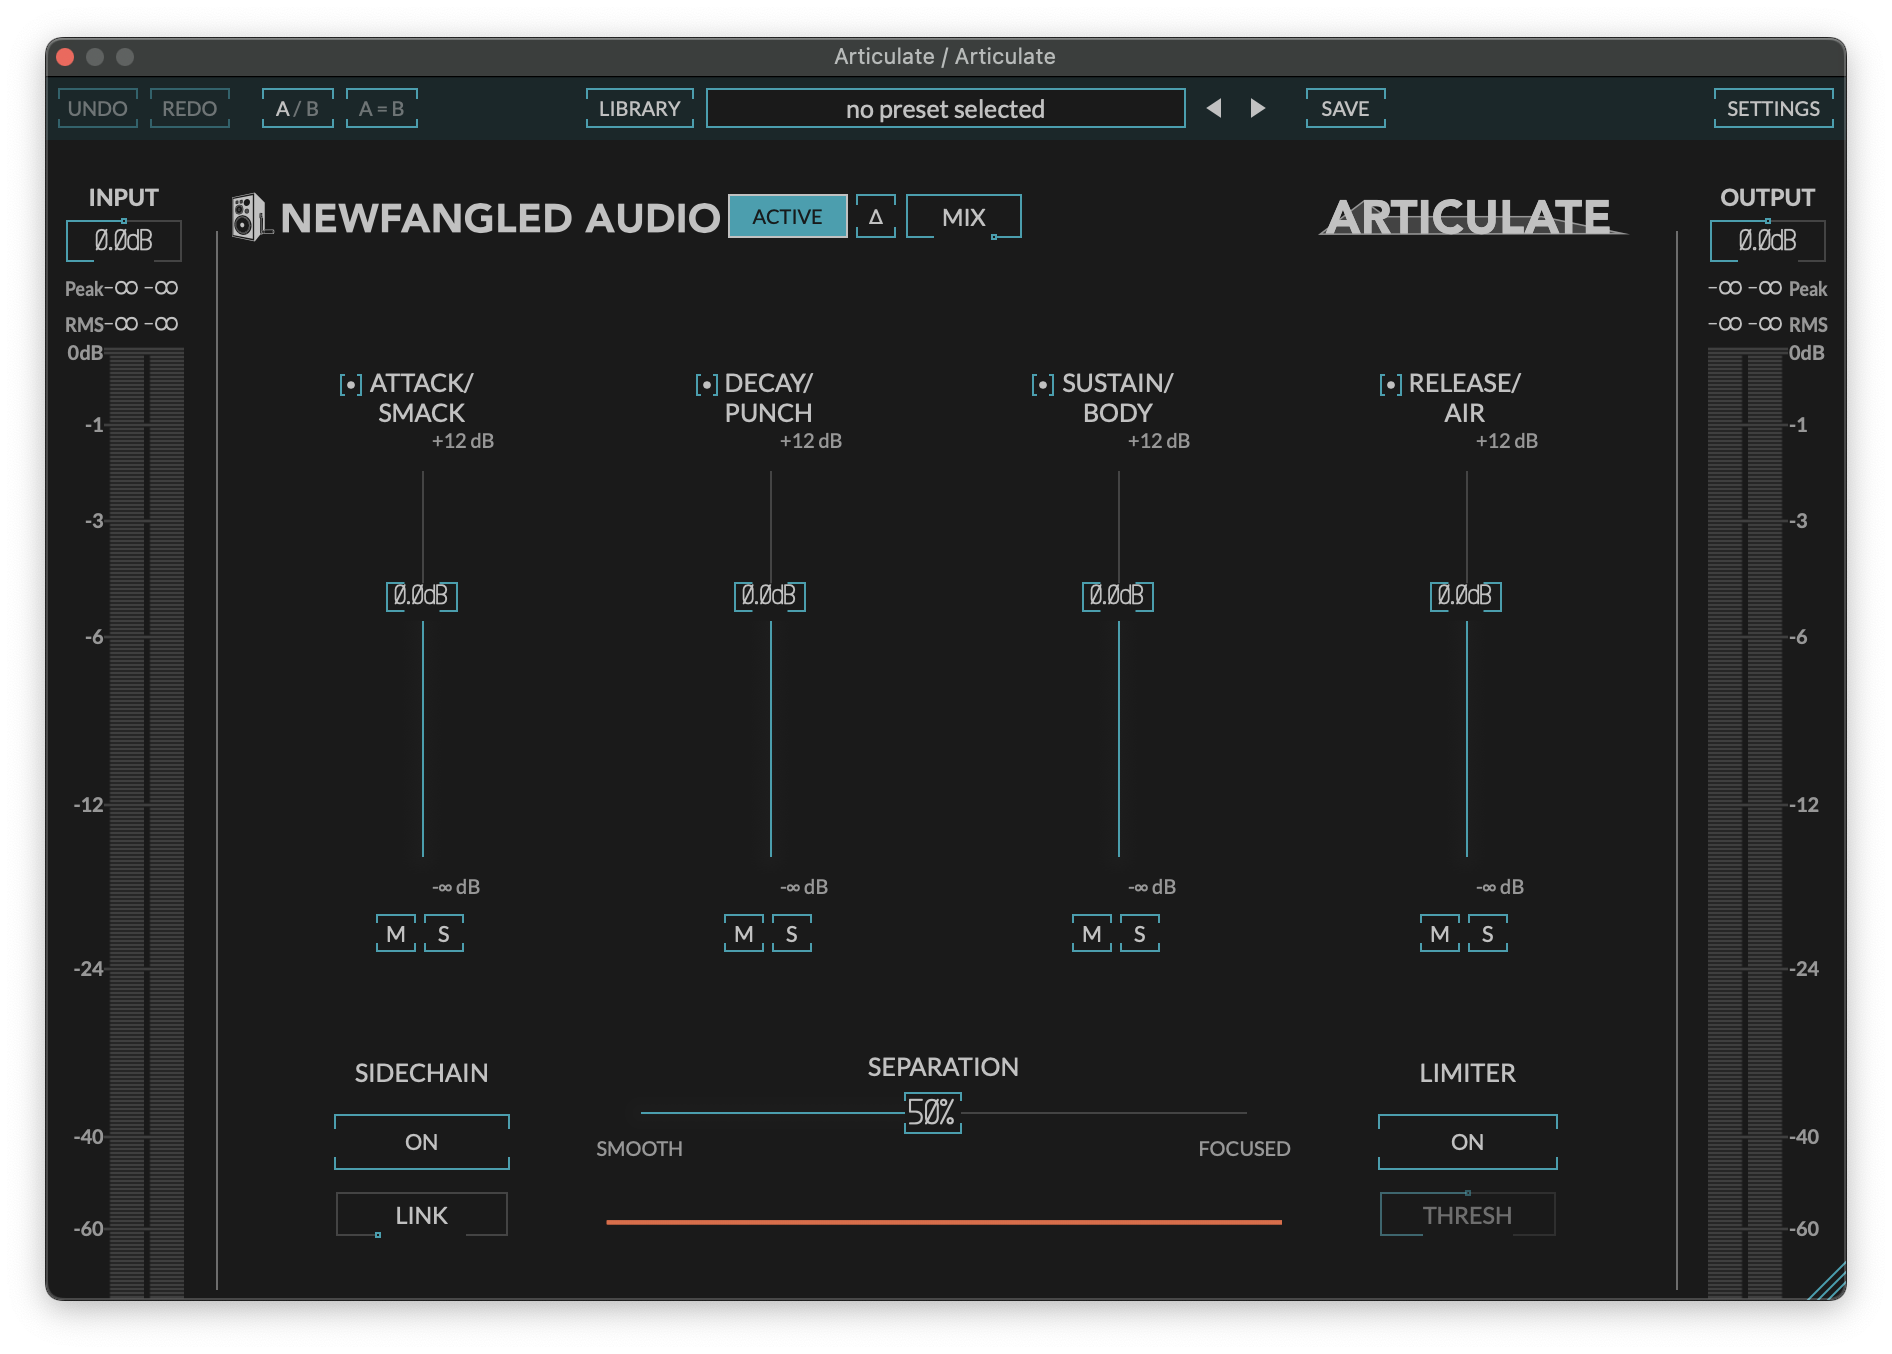Click the previous preset arrow
Viewport: 1892px width, 1354px height.
pos(1214,108)
